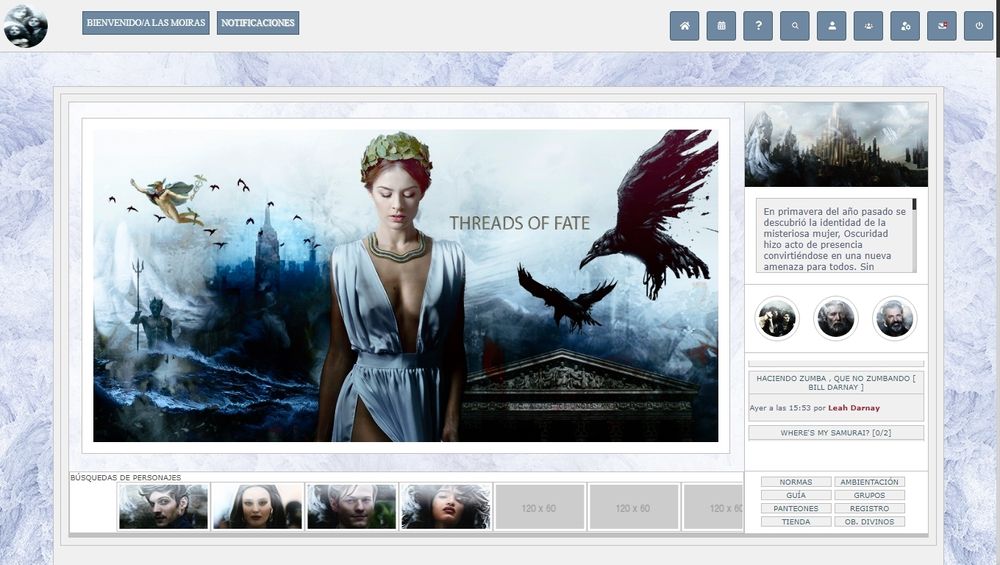Screen dimensions: 1000x565
Task: Open search with the magnifier icon
Action: [795, 26]
